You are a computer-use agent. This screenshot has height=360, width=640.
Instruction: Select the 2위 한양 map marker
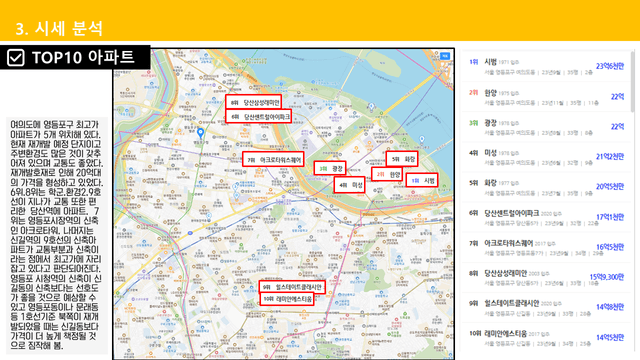point(387,174)
